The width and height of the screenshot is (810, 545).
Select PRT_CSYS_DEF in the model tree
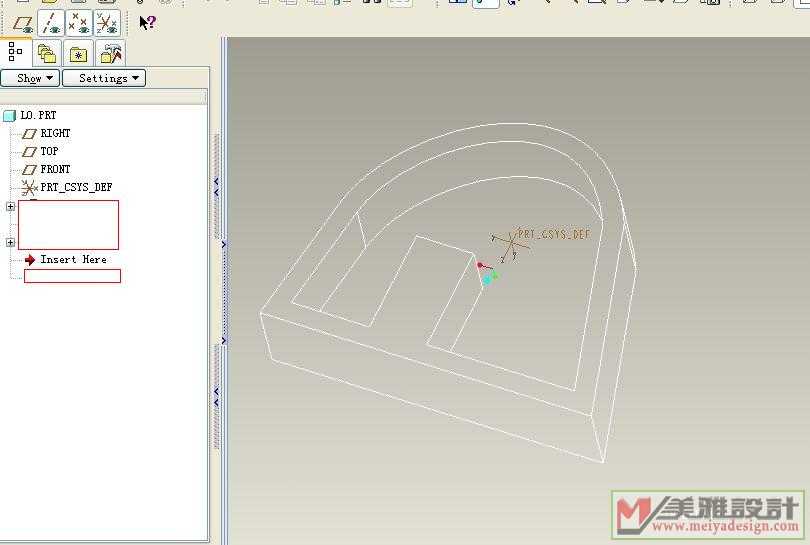(67, 187)
